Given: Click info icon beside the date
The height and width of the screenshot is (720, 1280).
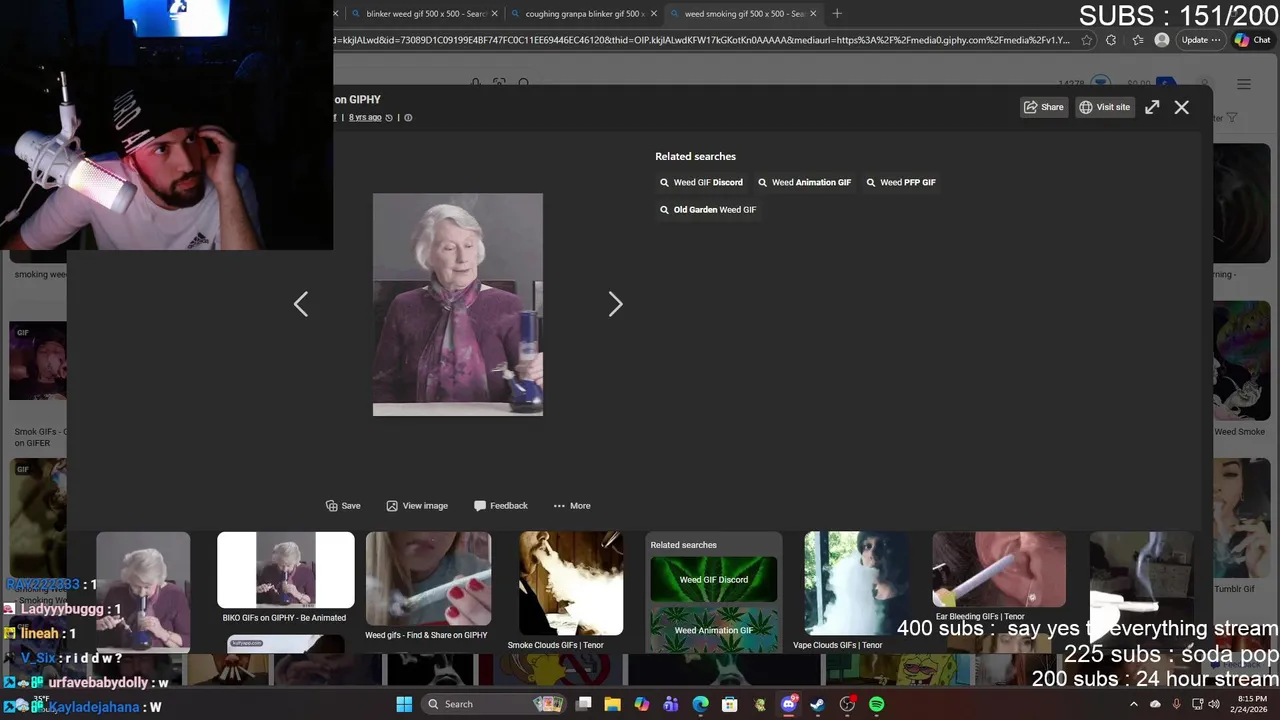Looking at the screenshot, I should [x=408, y=118].
